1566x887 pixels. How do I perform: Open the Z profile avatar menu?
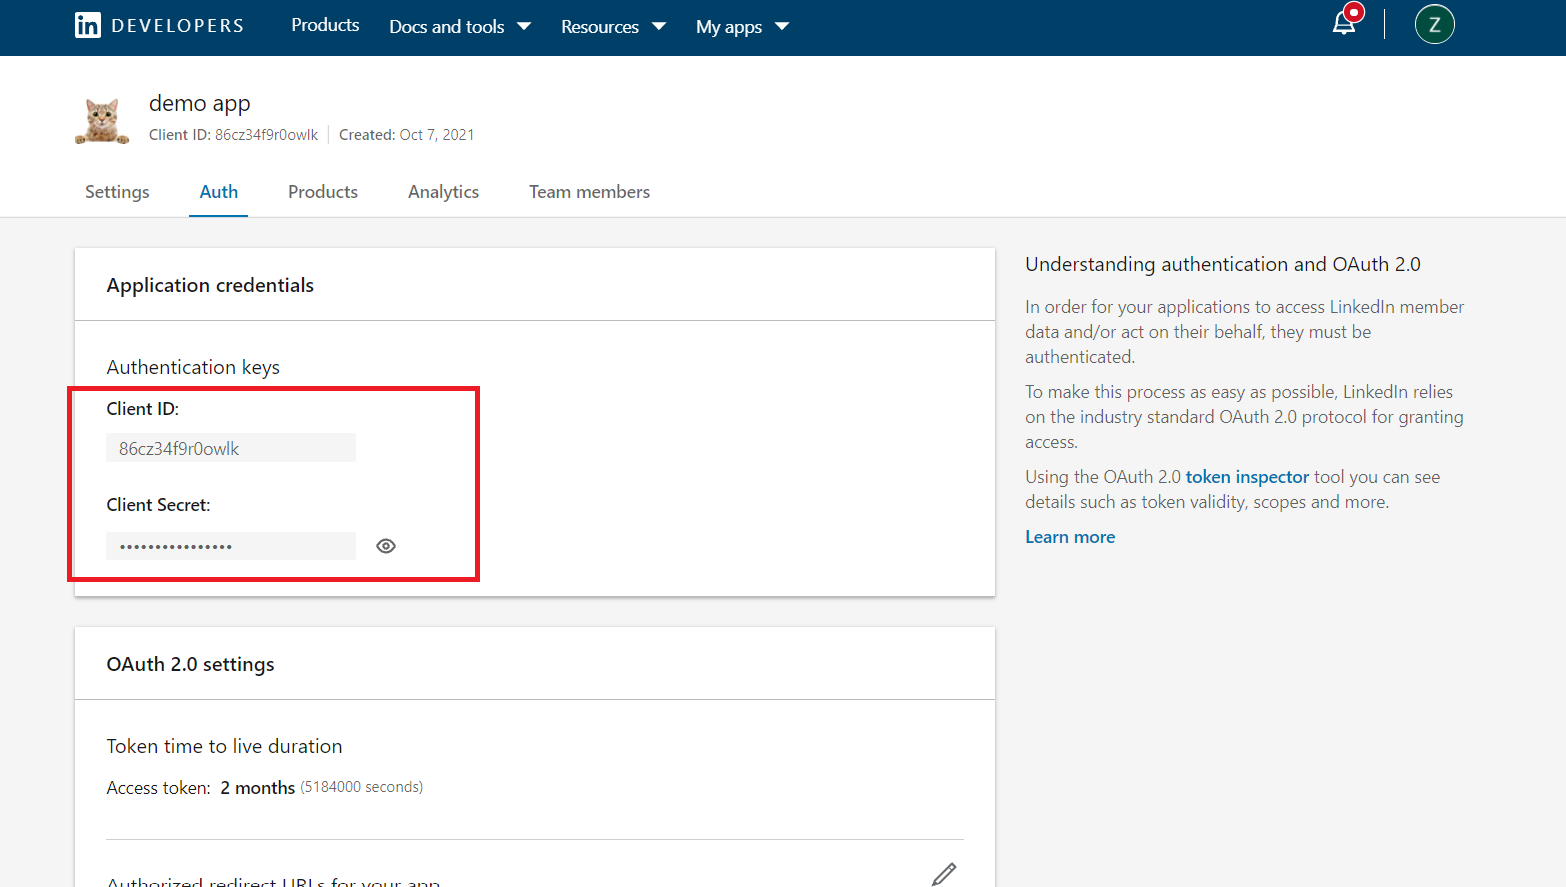[1434, 25]
